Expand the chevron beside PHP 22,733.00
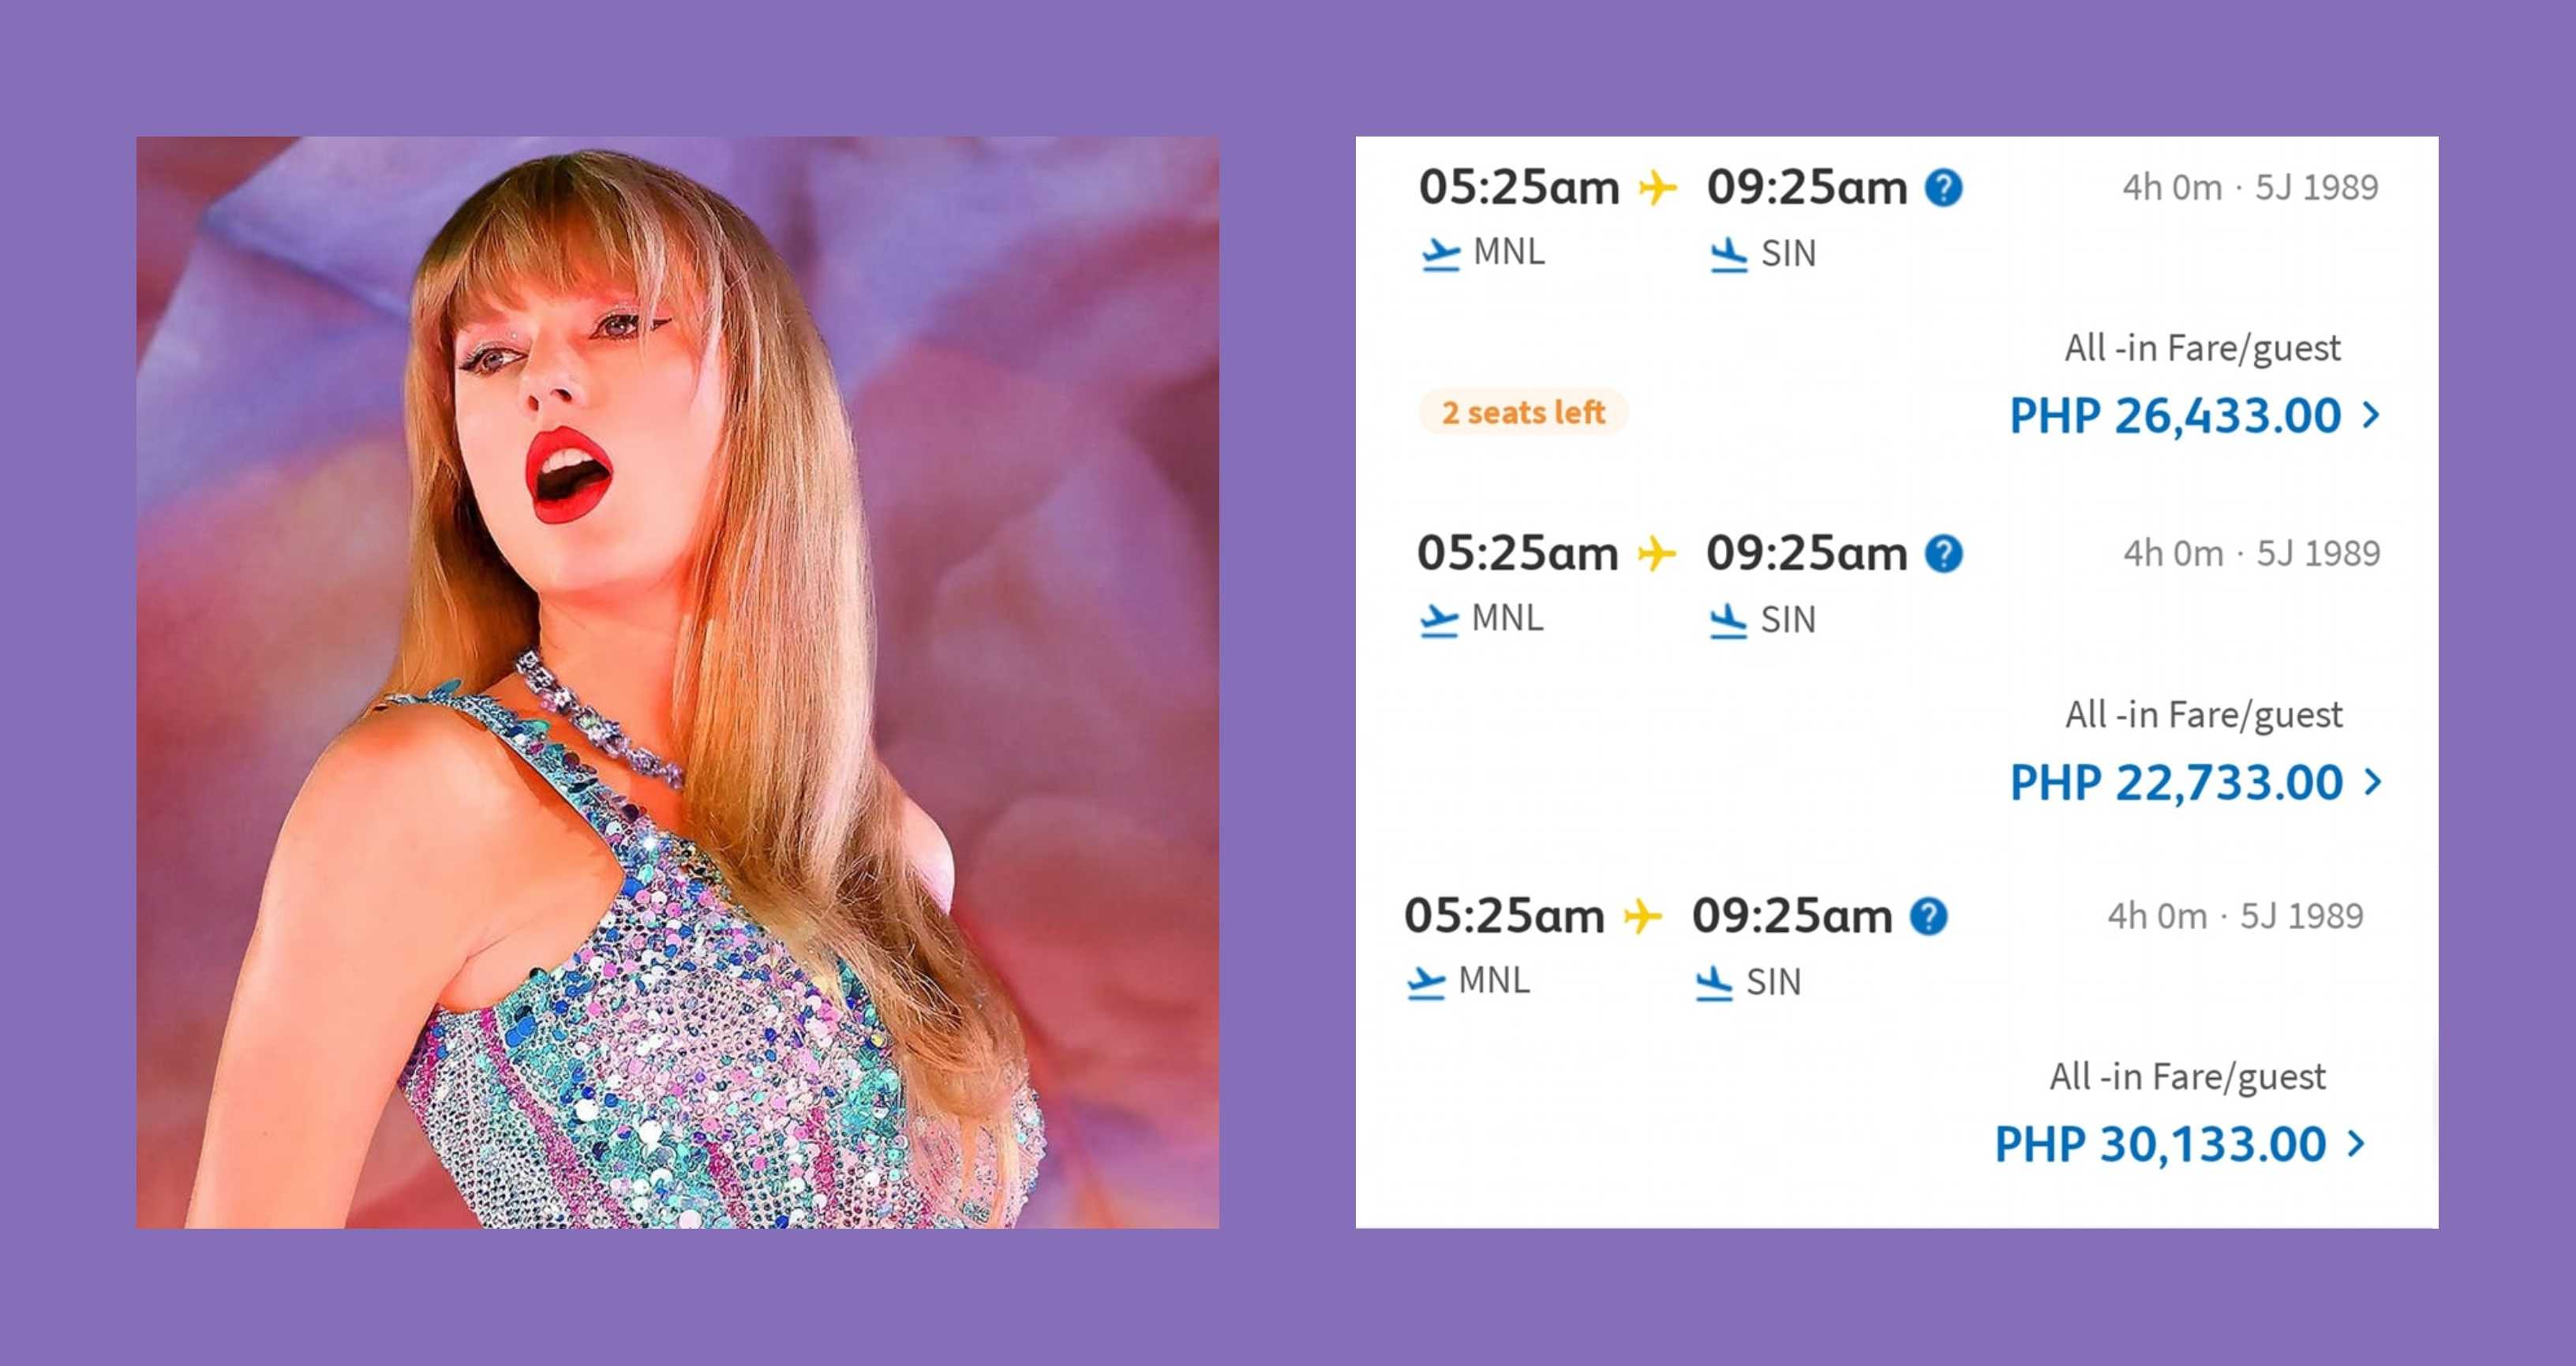Image resolution: width=2576 pixels, height=1366 pixels. pos(2372,782)
